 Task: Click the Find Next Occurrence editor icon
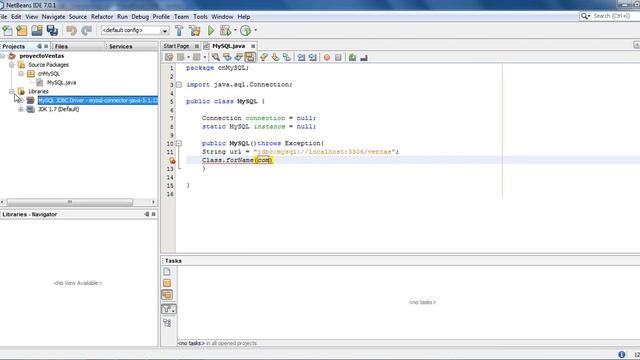(x=238, y=58)
